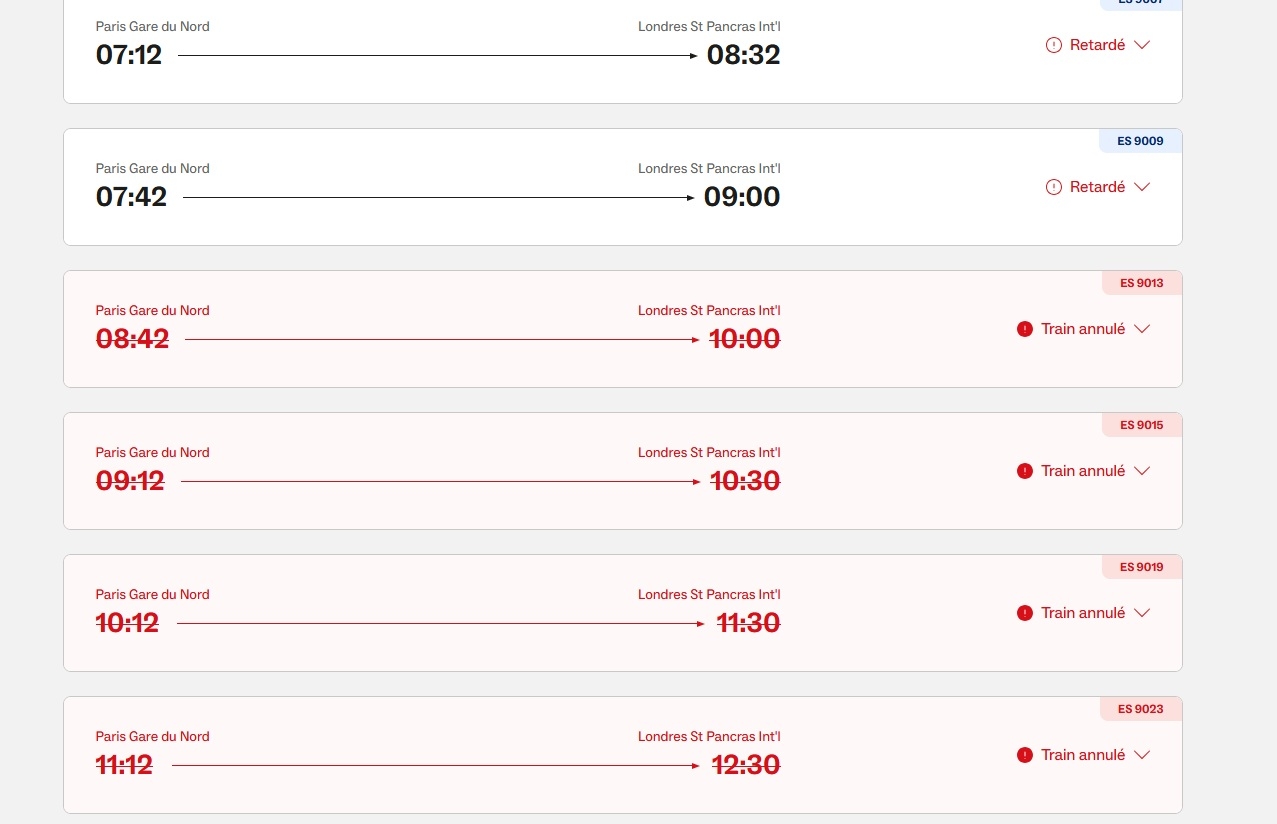
Task: Click the Train annulé label for the 08:42 train
Action: click(1083, 329)
